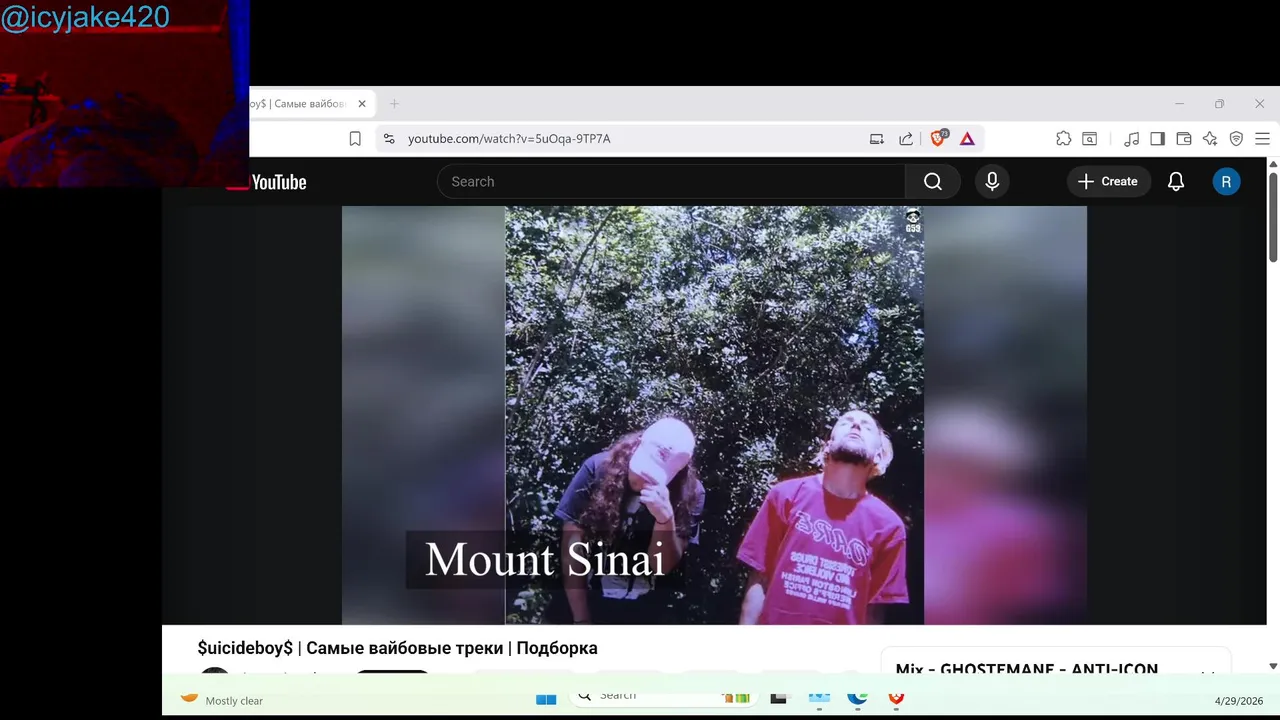Focus the YouTube search box

pos(671,182)
